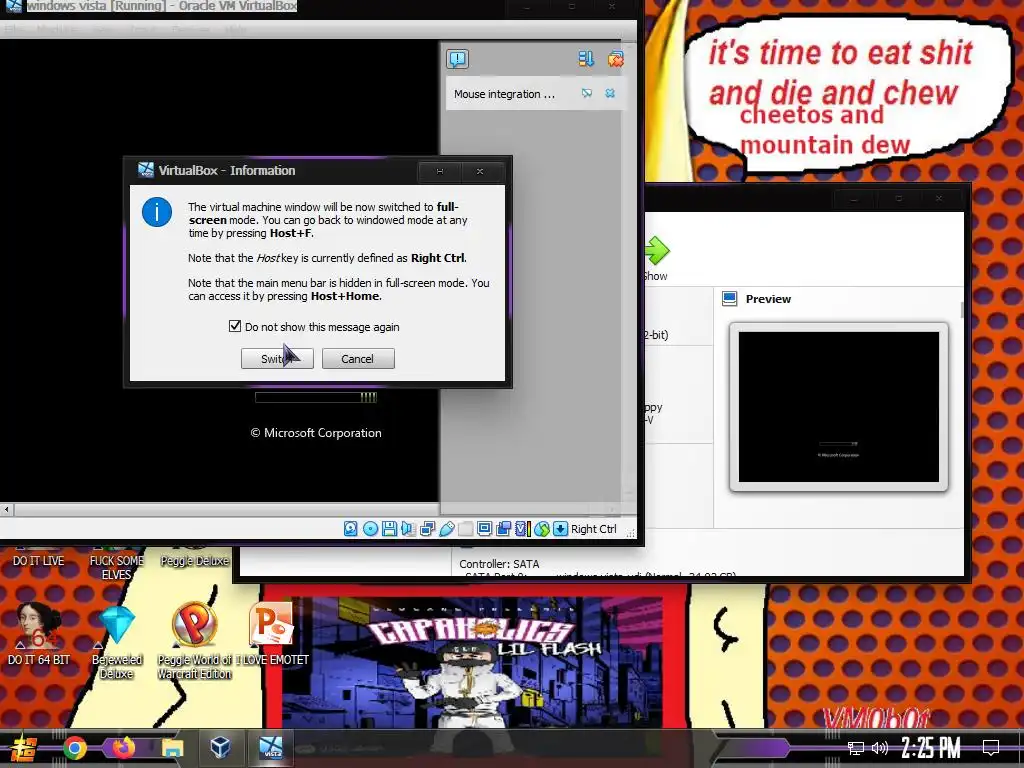This screenshot has width=1024, height=768.
Task: Switch to VirtualBox Manager taskbar button
Action: coord(221,747)
